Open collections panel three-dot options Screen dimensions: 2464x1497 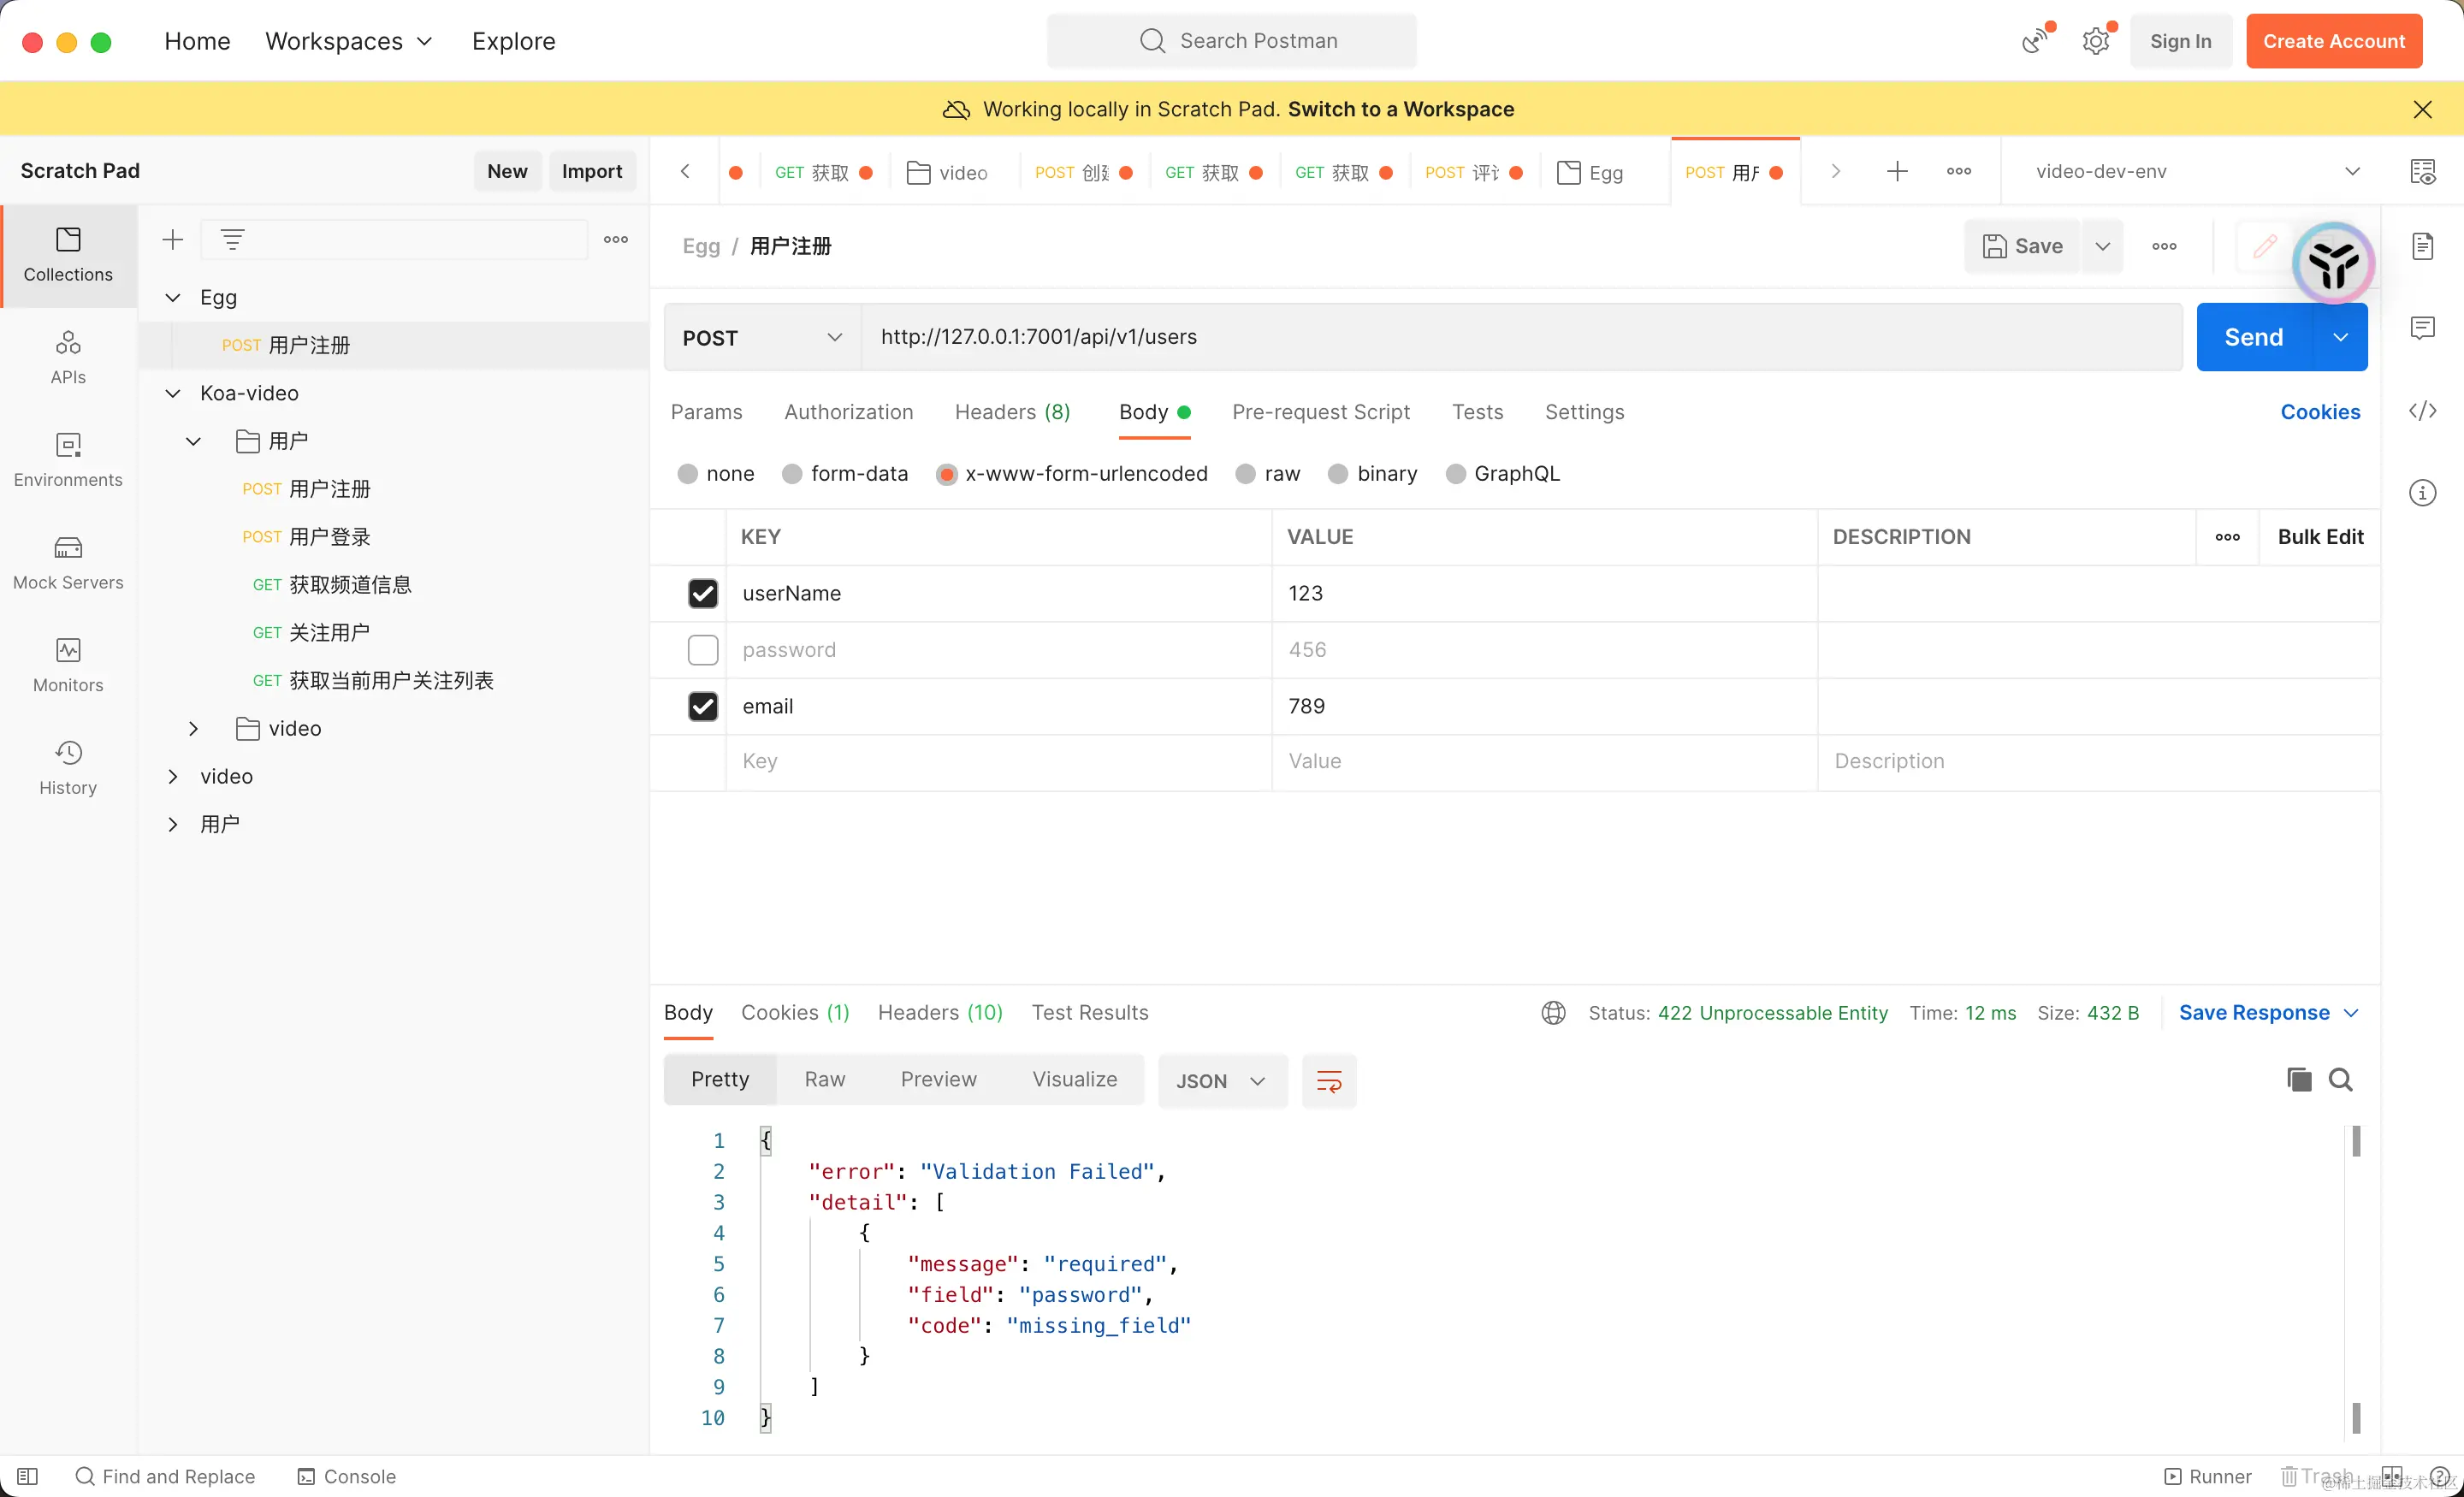[616, 240]
